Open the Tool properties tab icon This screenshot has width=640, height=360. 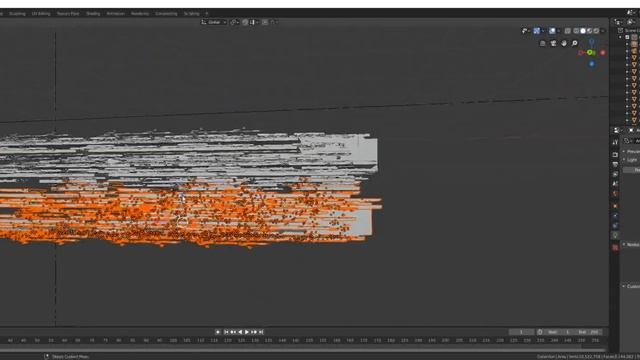[616, 142]
